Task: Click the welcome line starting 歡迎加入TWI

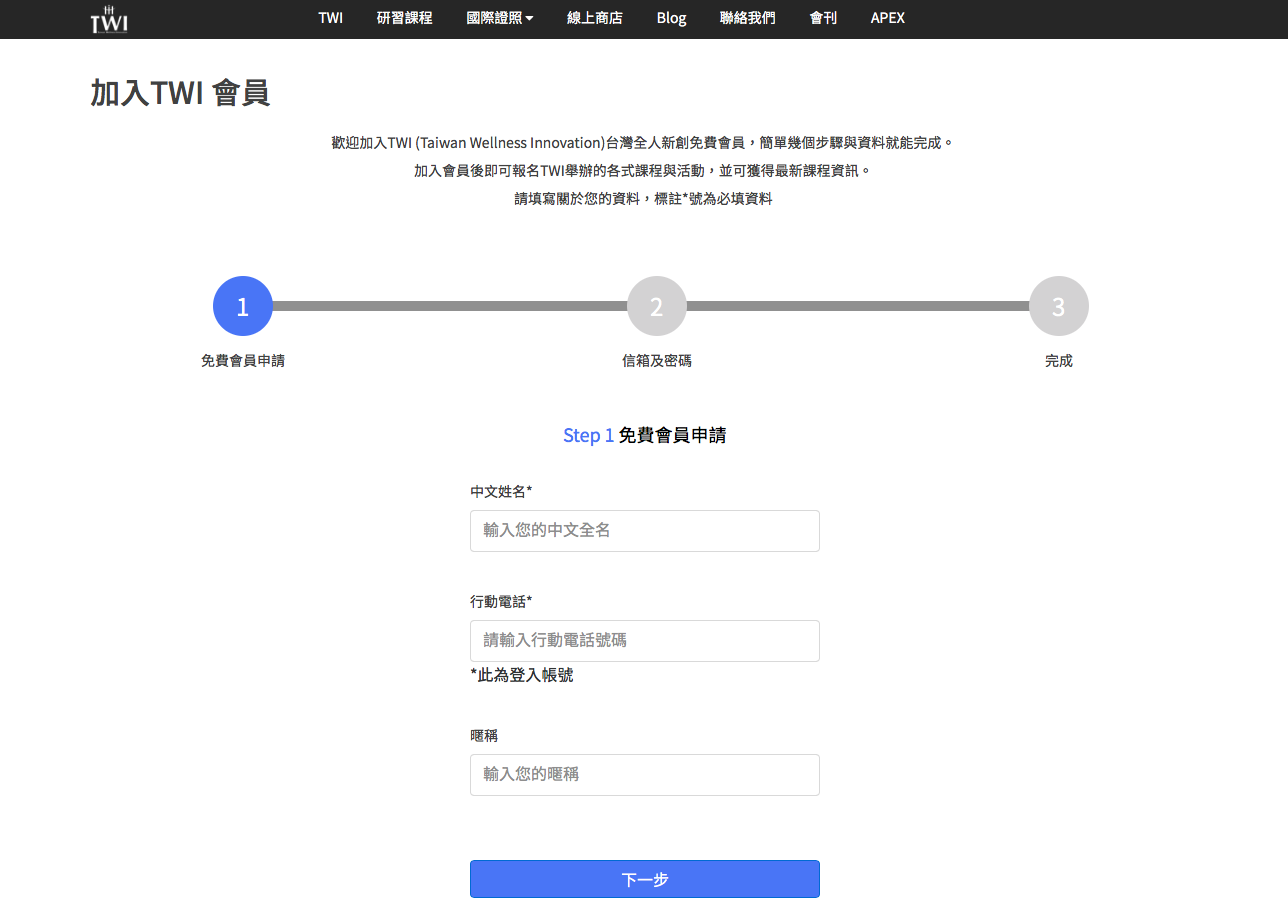Action: (x=643, y=143)
